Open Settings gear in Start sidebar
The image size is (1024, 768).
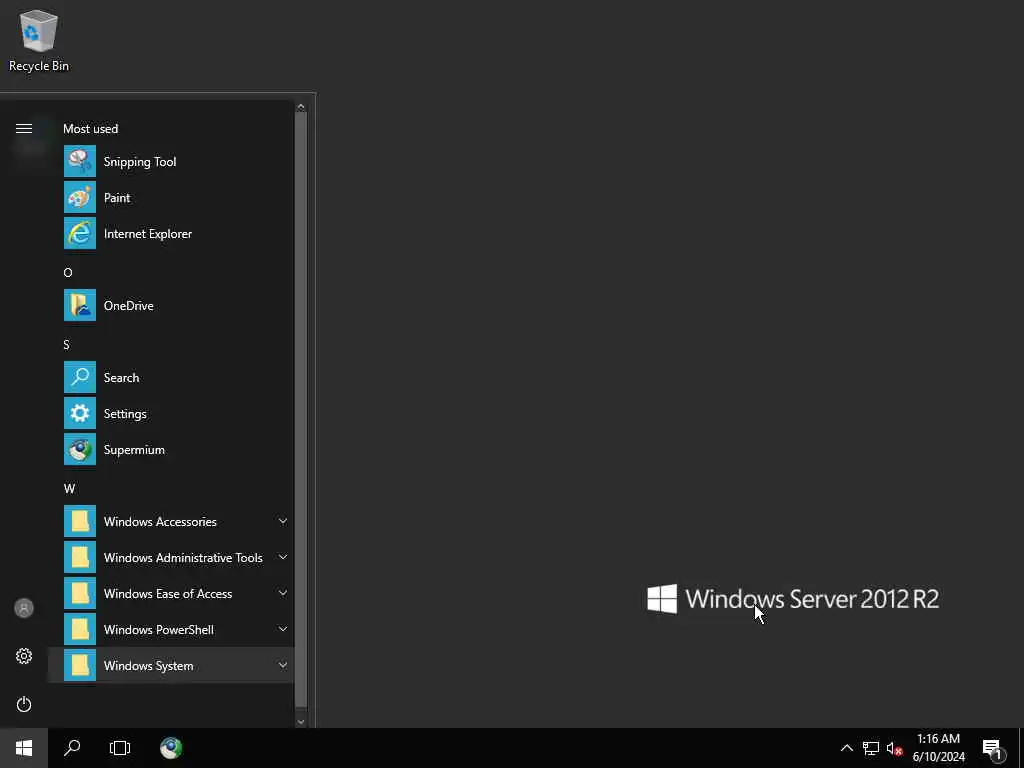pos(24,656)
